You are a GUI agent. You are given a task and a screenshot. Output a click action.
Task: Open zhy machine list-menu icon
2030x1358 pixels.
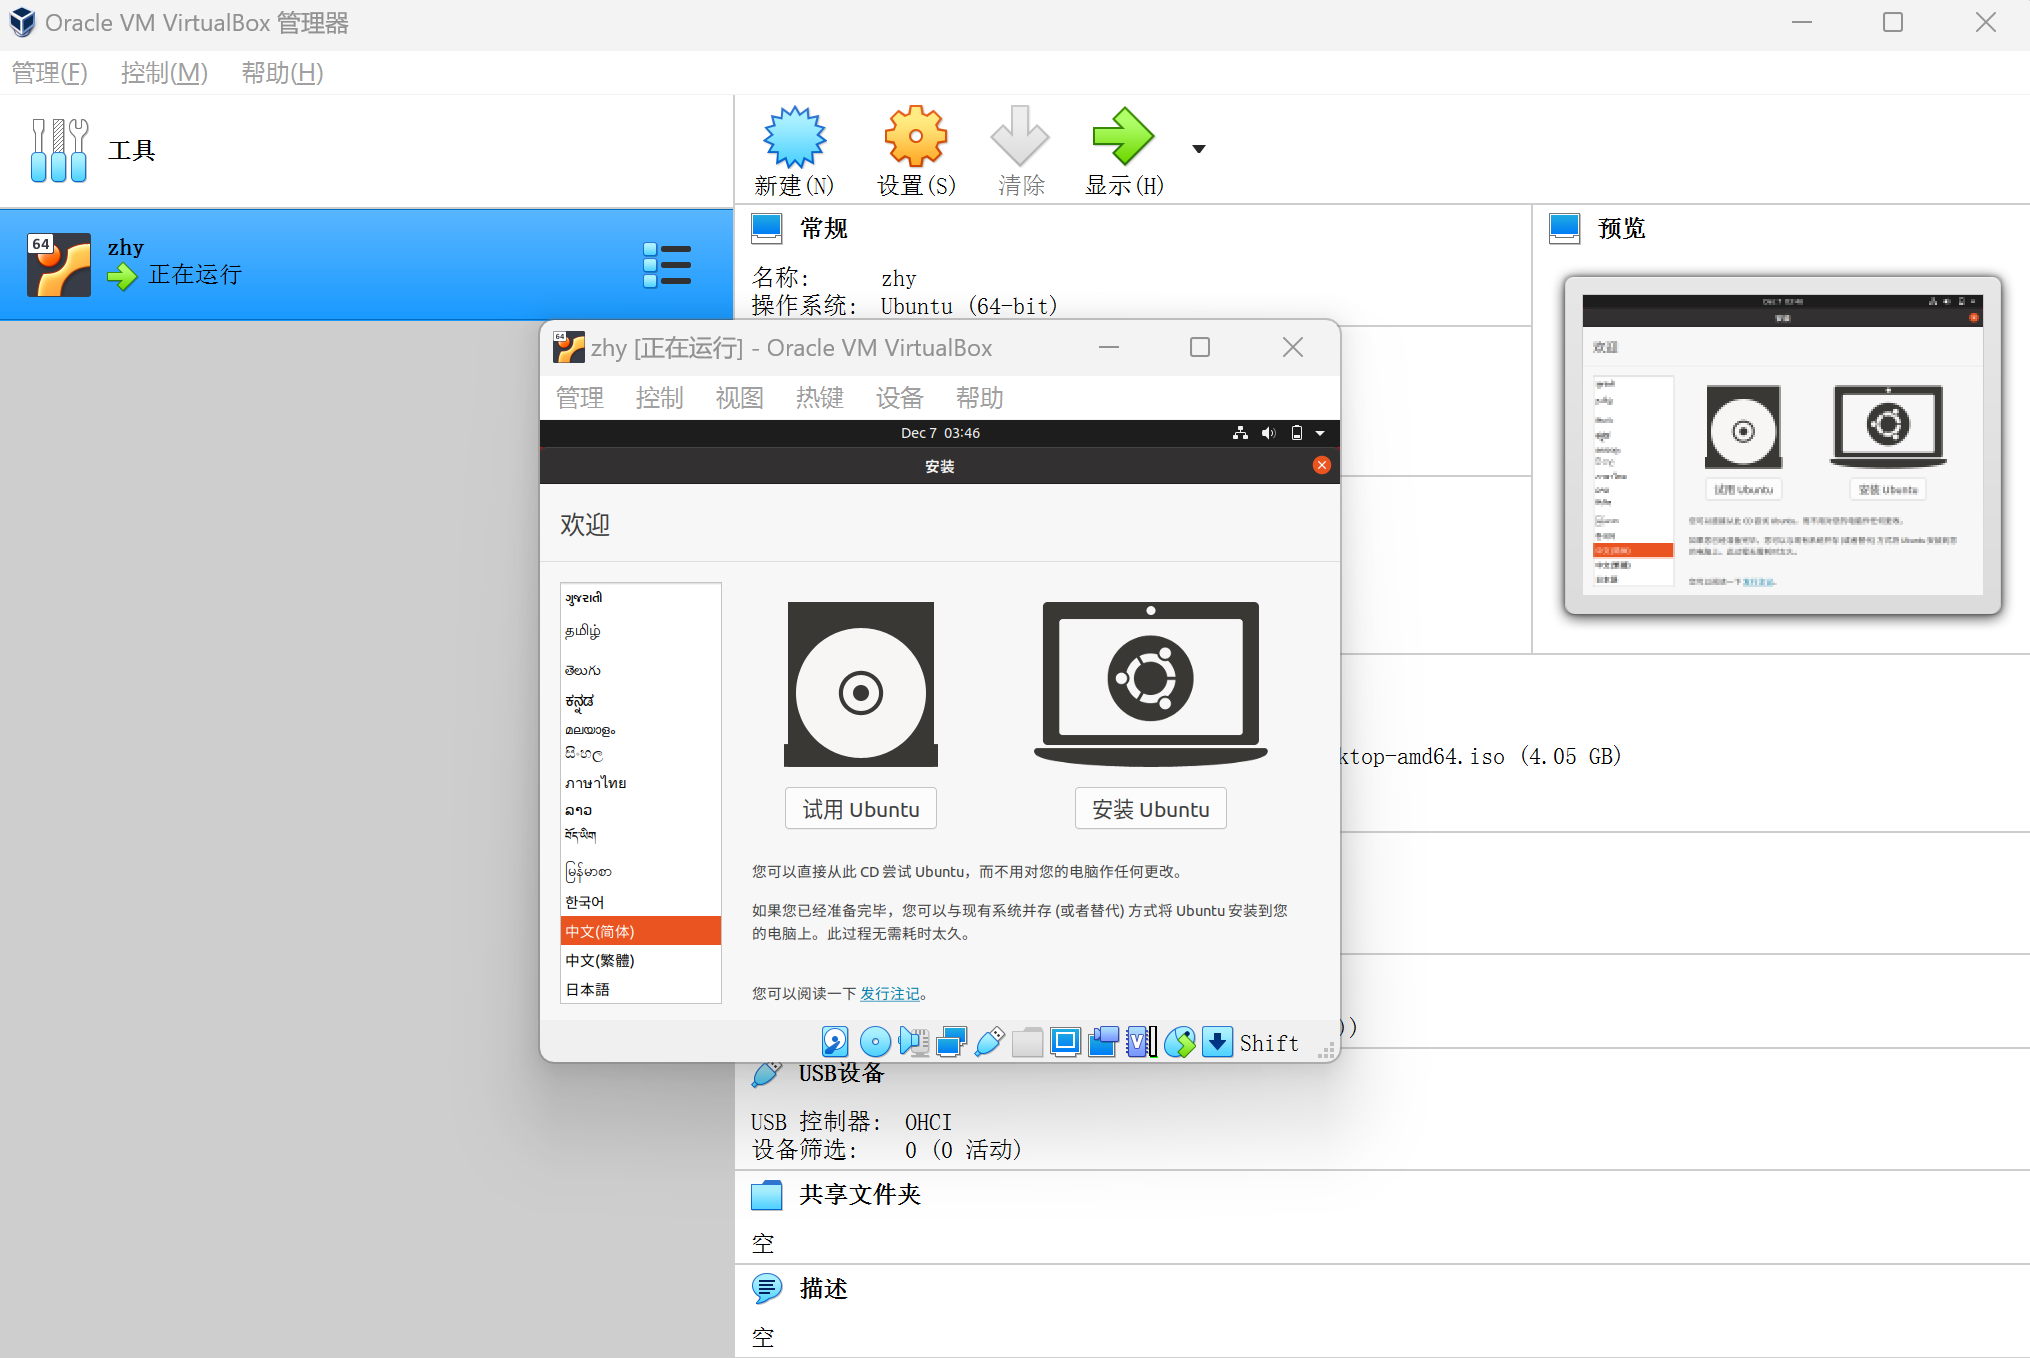[x=667, y=265]
